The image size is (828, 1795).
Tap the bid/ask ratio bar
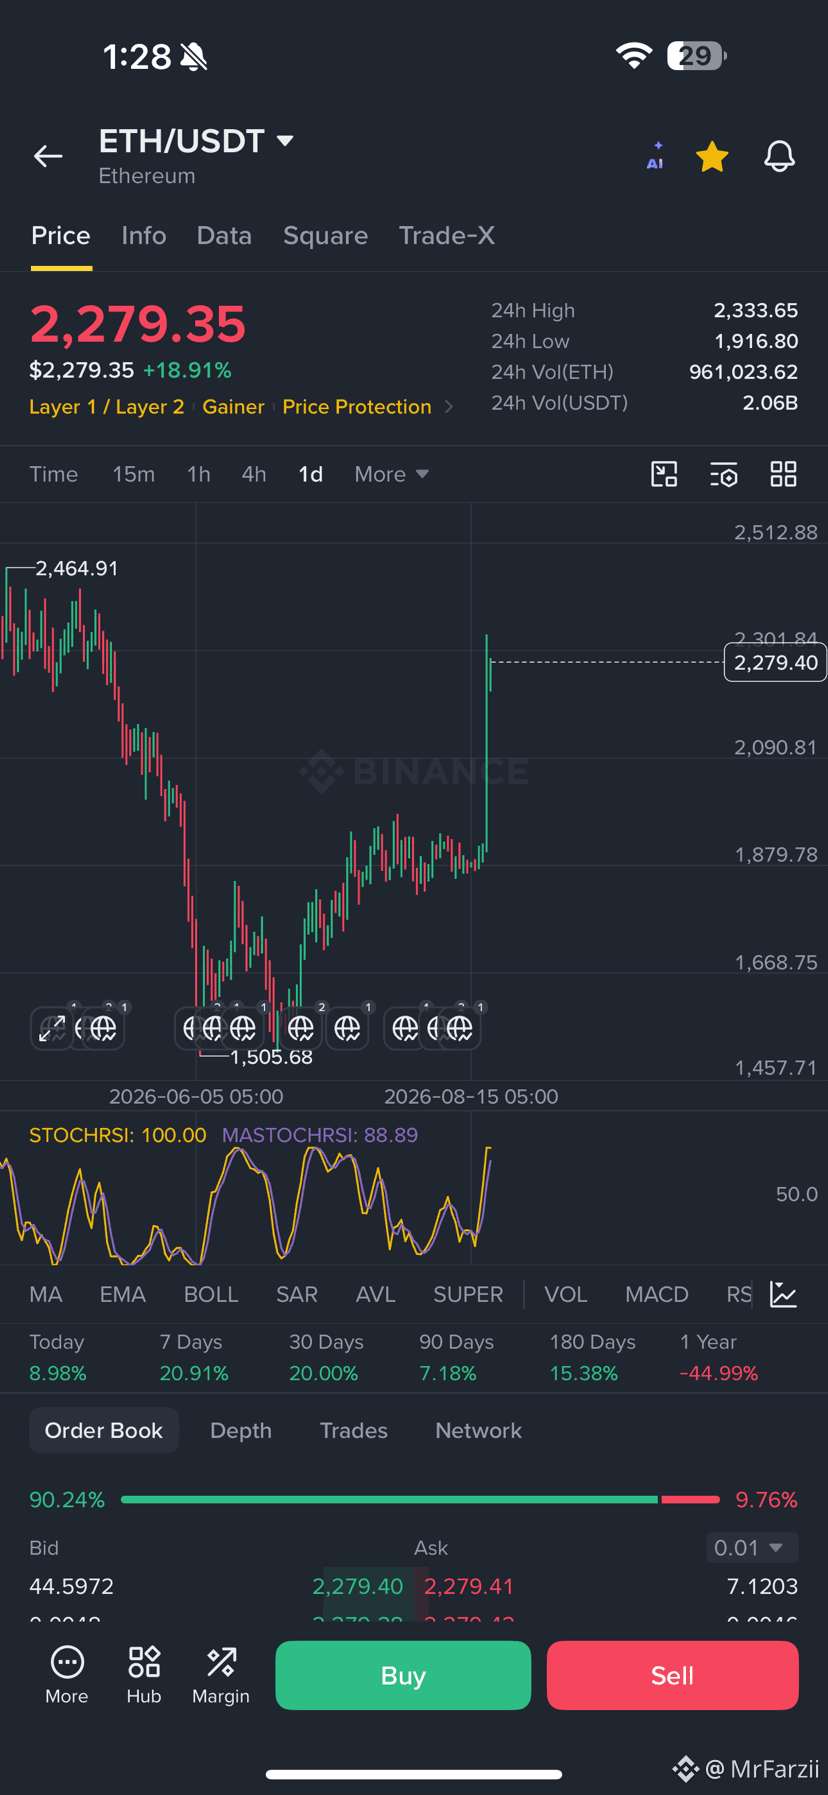(420, 1499)
